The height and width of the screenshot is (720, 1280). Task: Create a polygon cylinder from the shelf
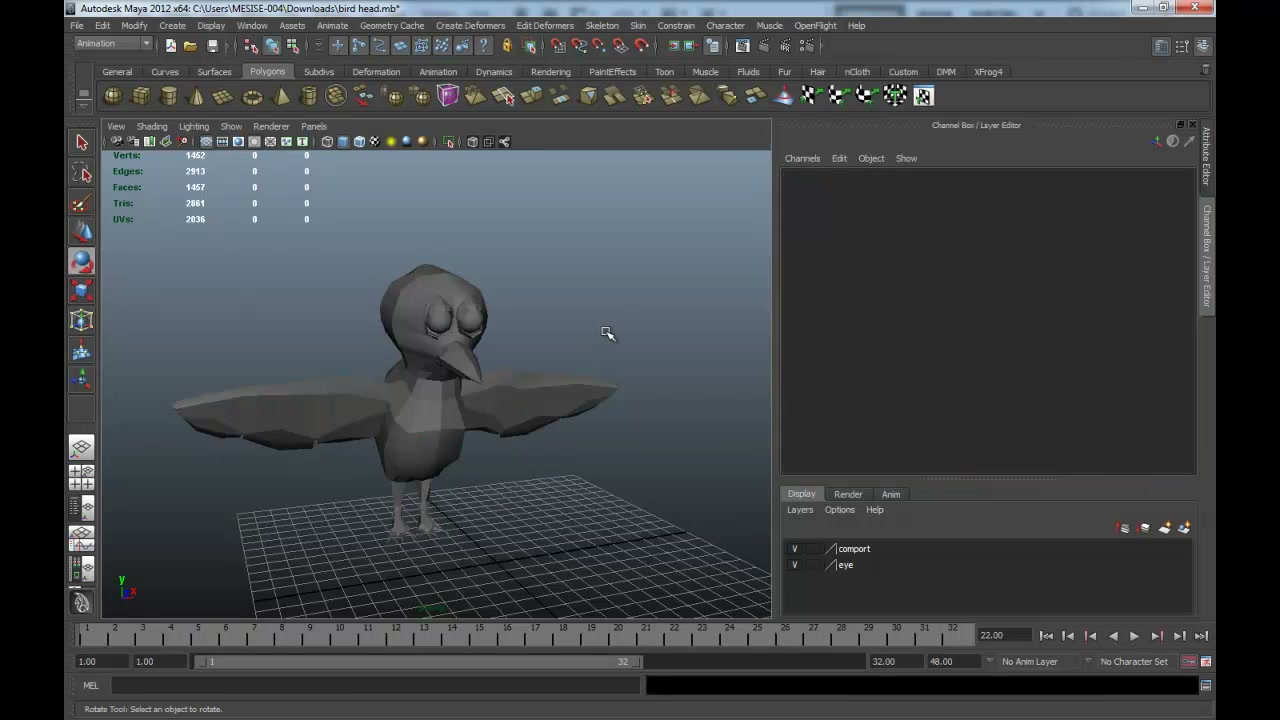169,96
